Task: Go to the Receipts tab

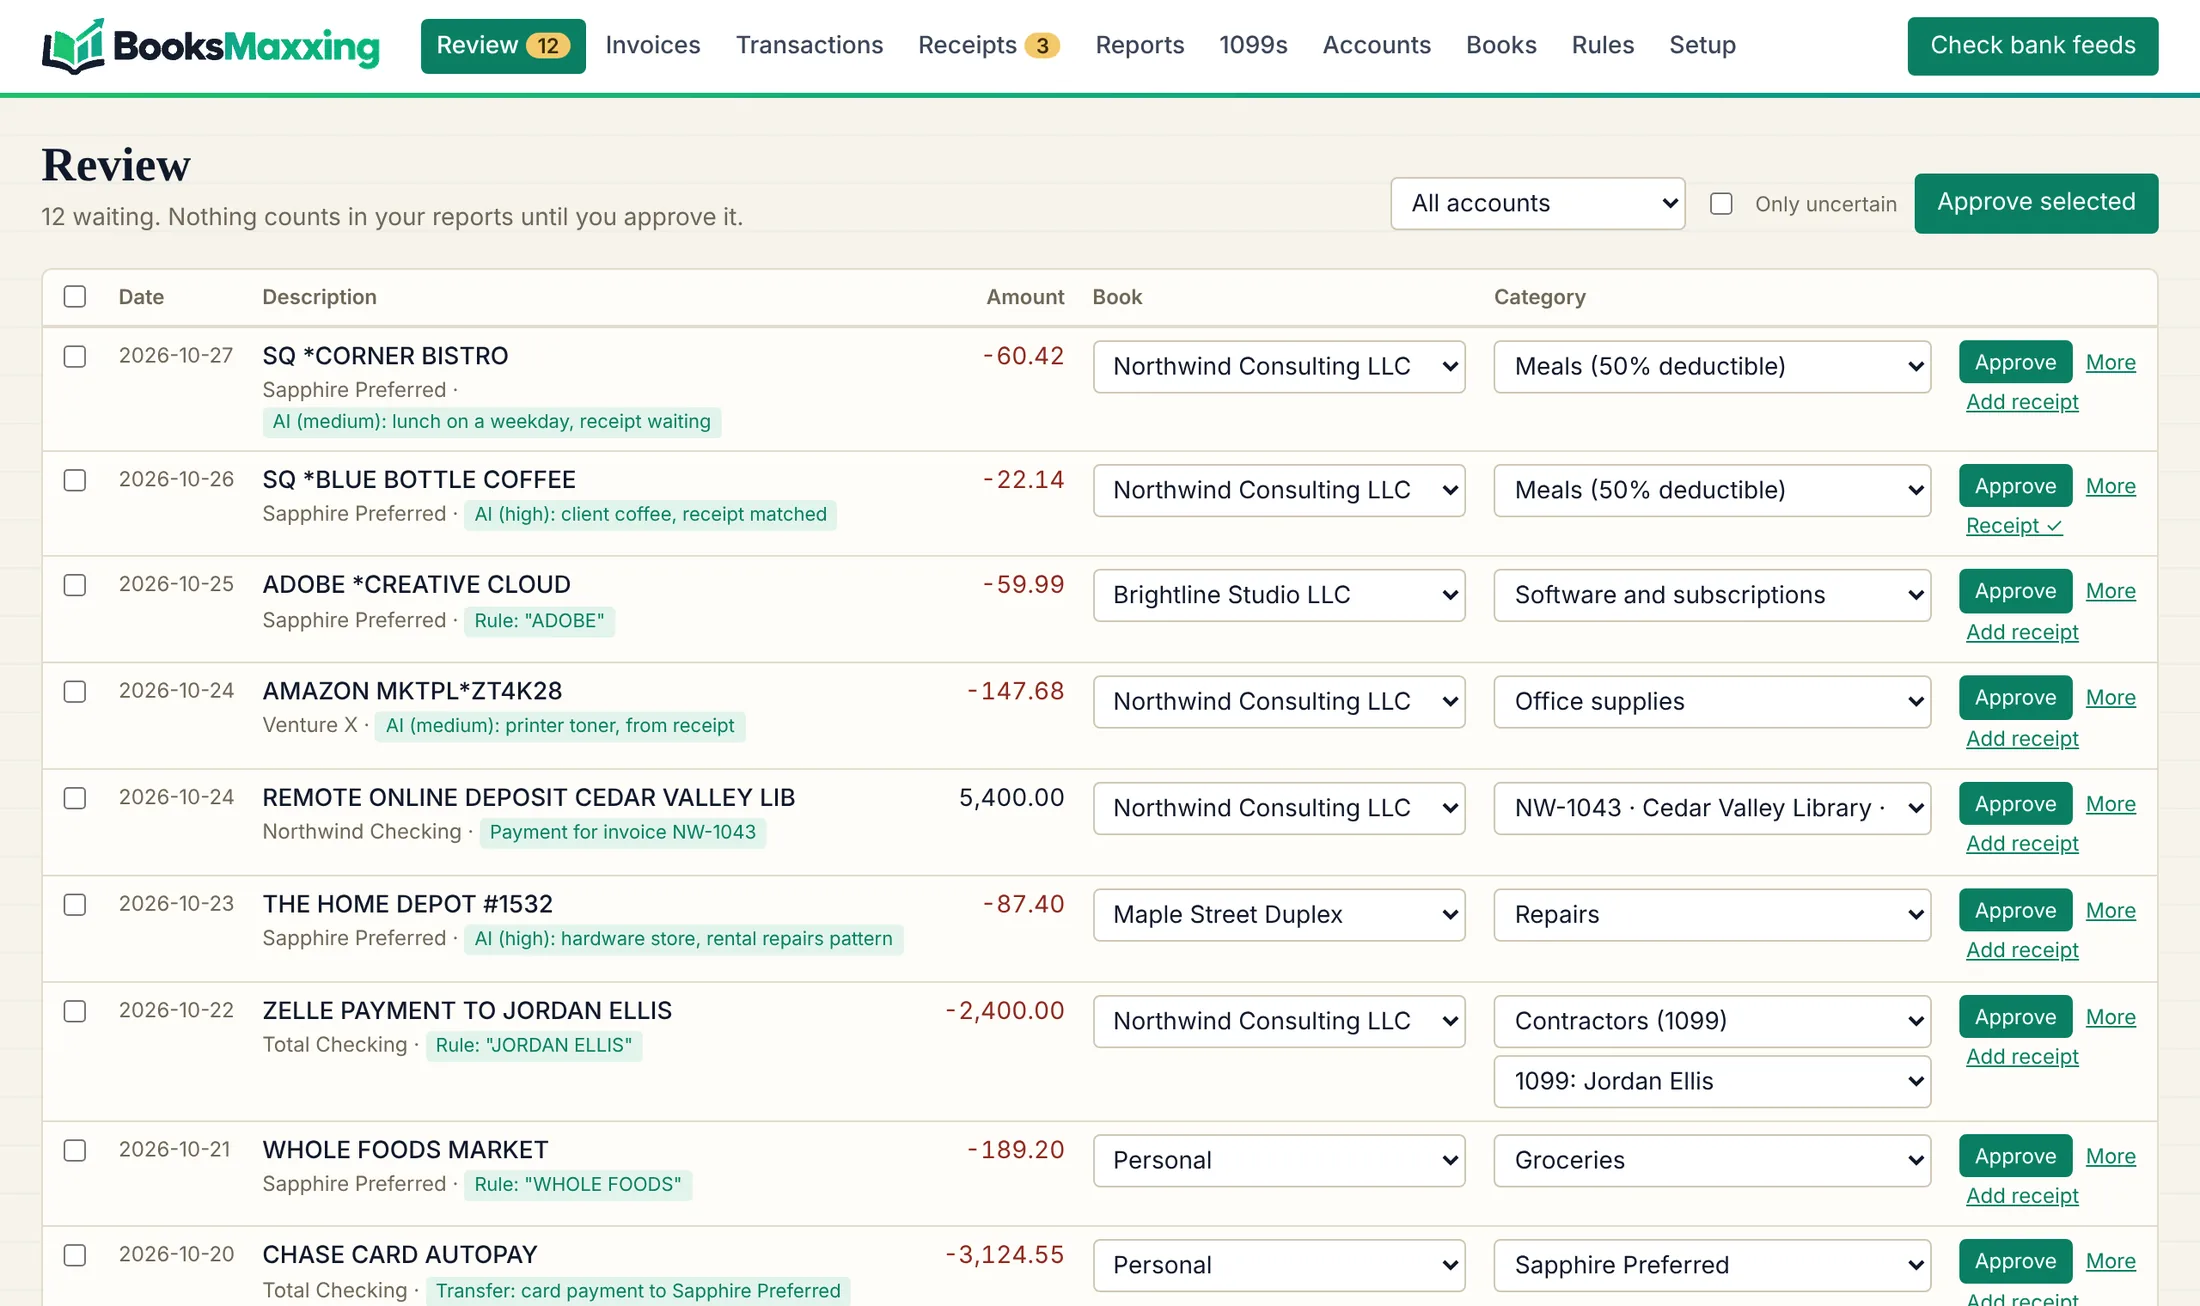Action: point(988,46)
